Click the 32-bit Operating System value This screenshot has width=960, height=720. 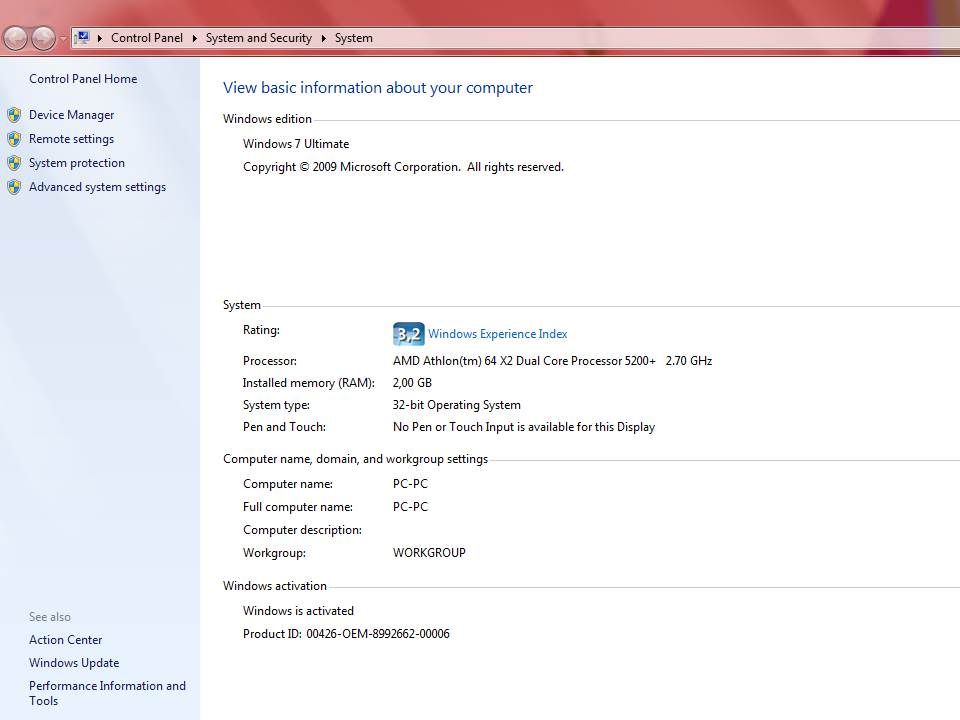click(x=457, y=405)
